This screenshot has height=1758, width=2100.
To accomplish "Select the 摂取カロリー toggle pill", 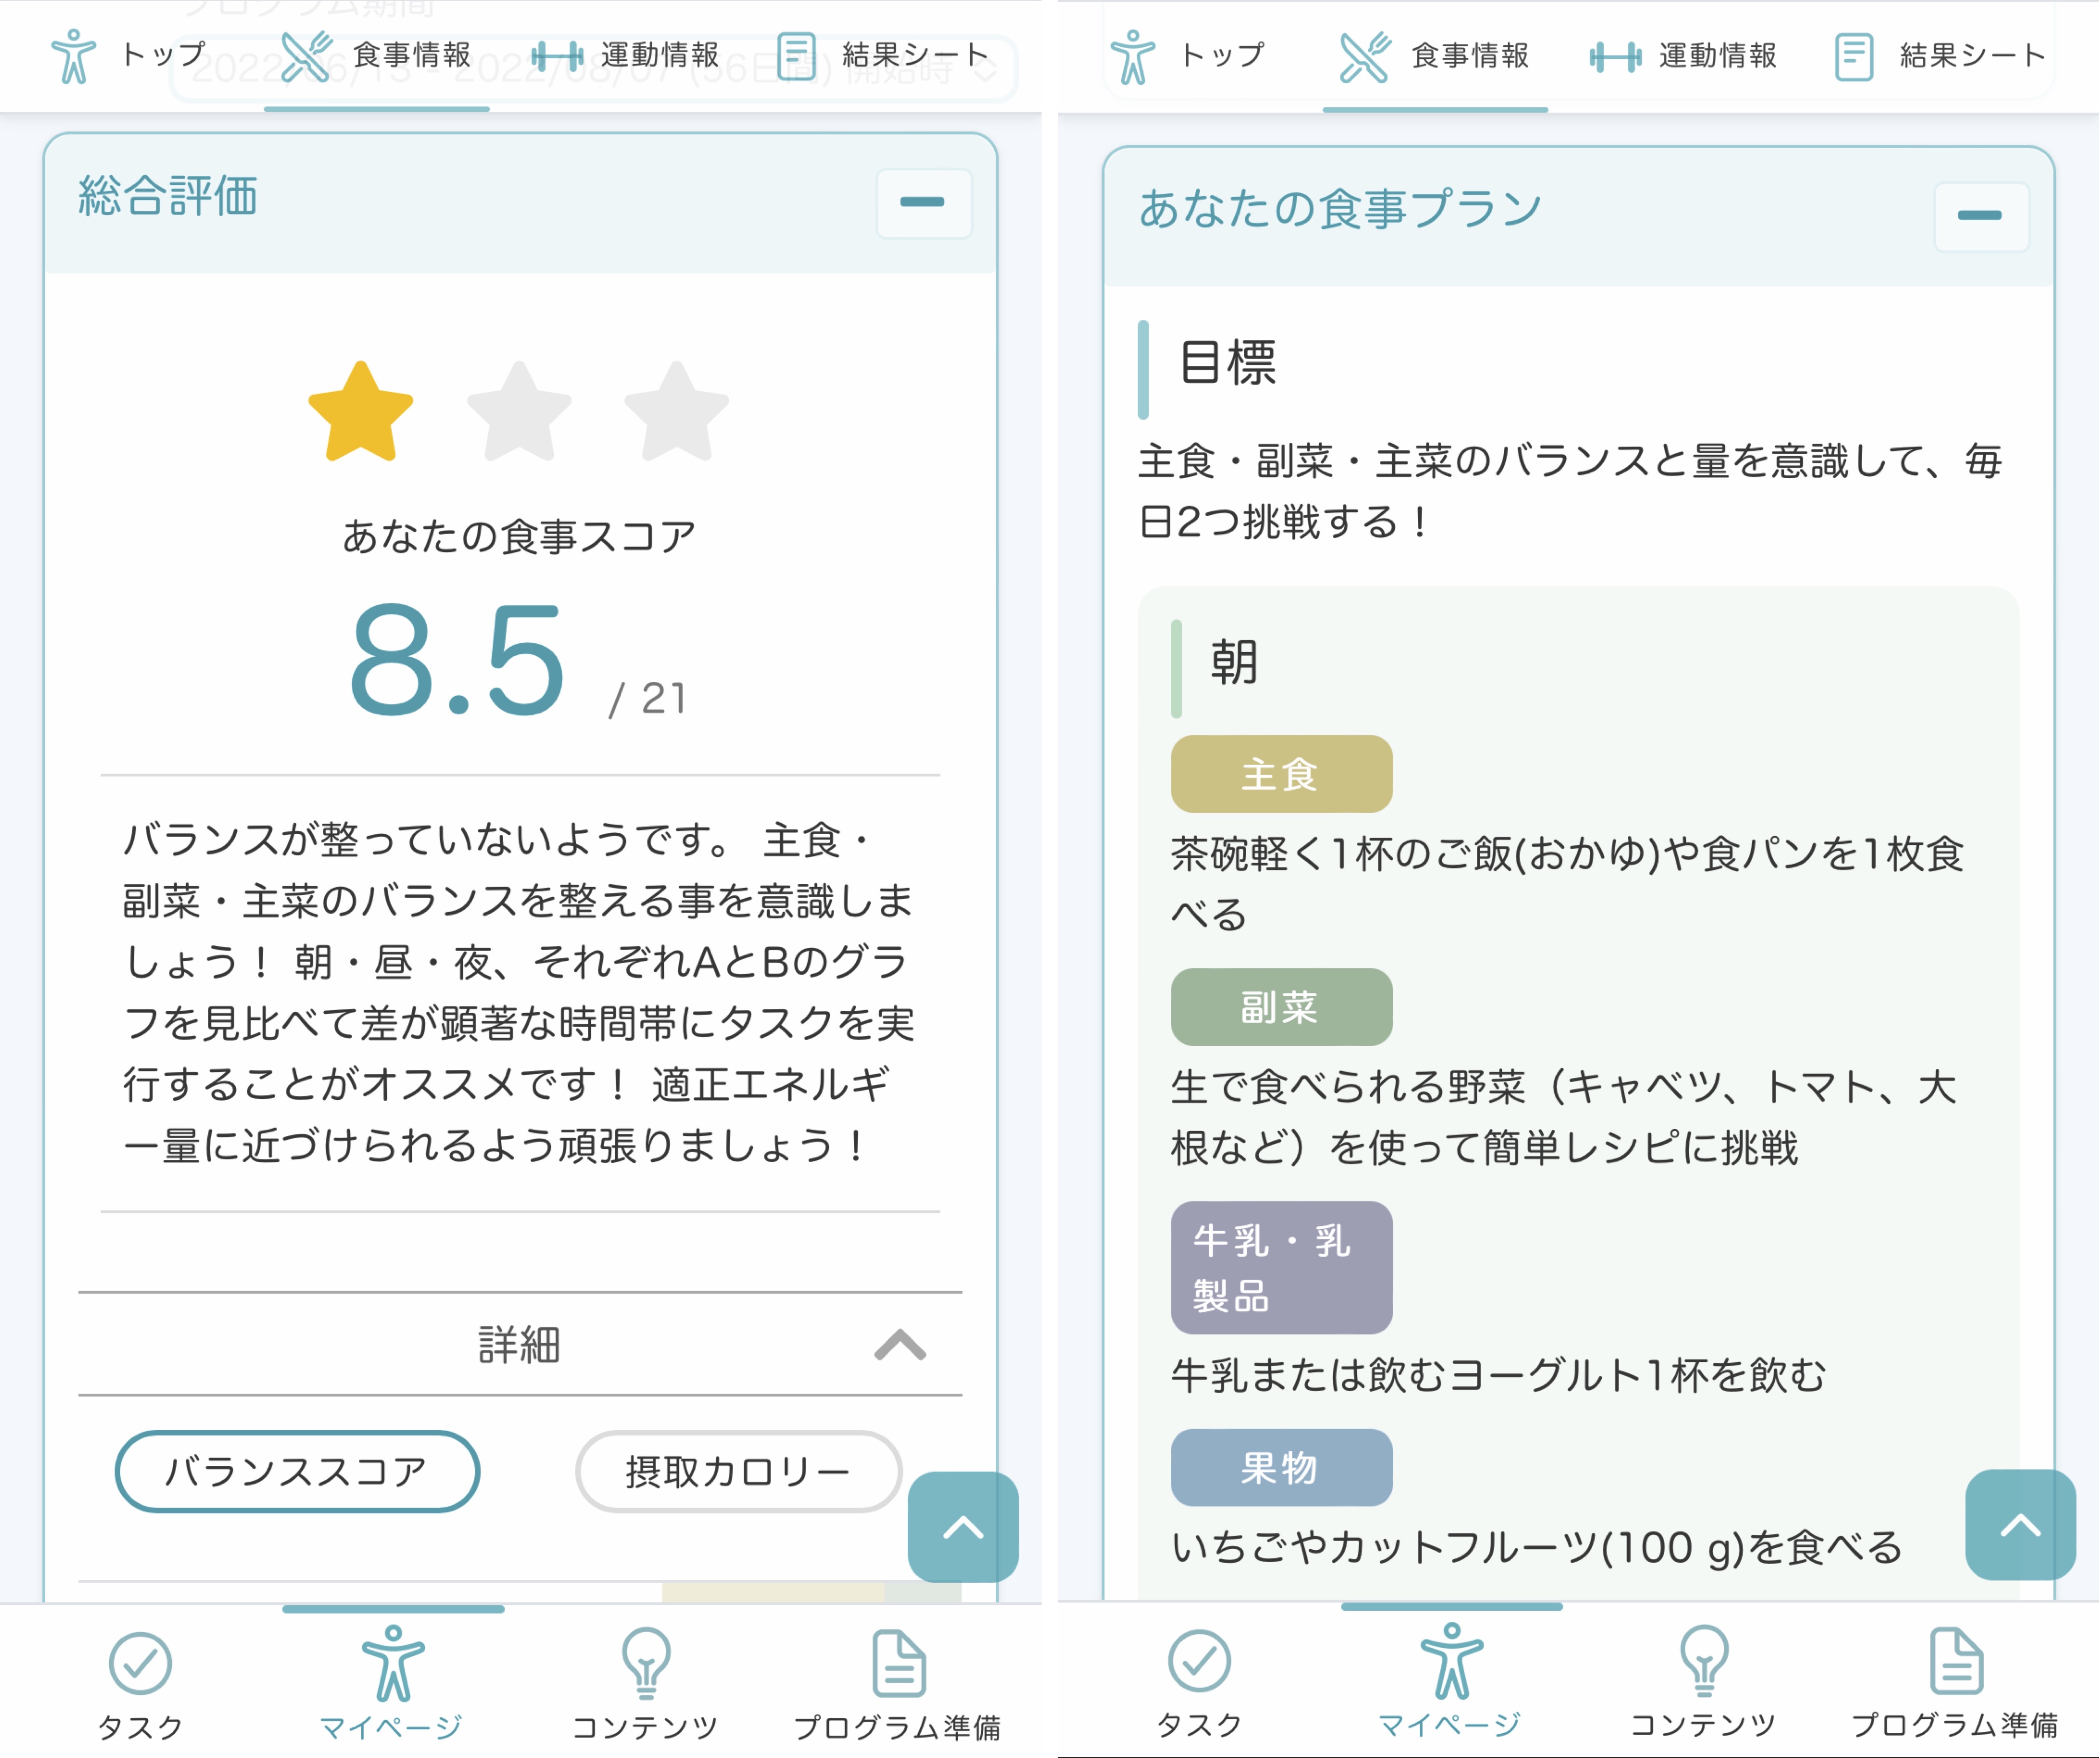I will click(738, 1471).
